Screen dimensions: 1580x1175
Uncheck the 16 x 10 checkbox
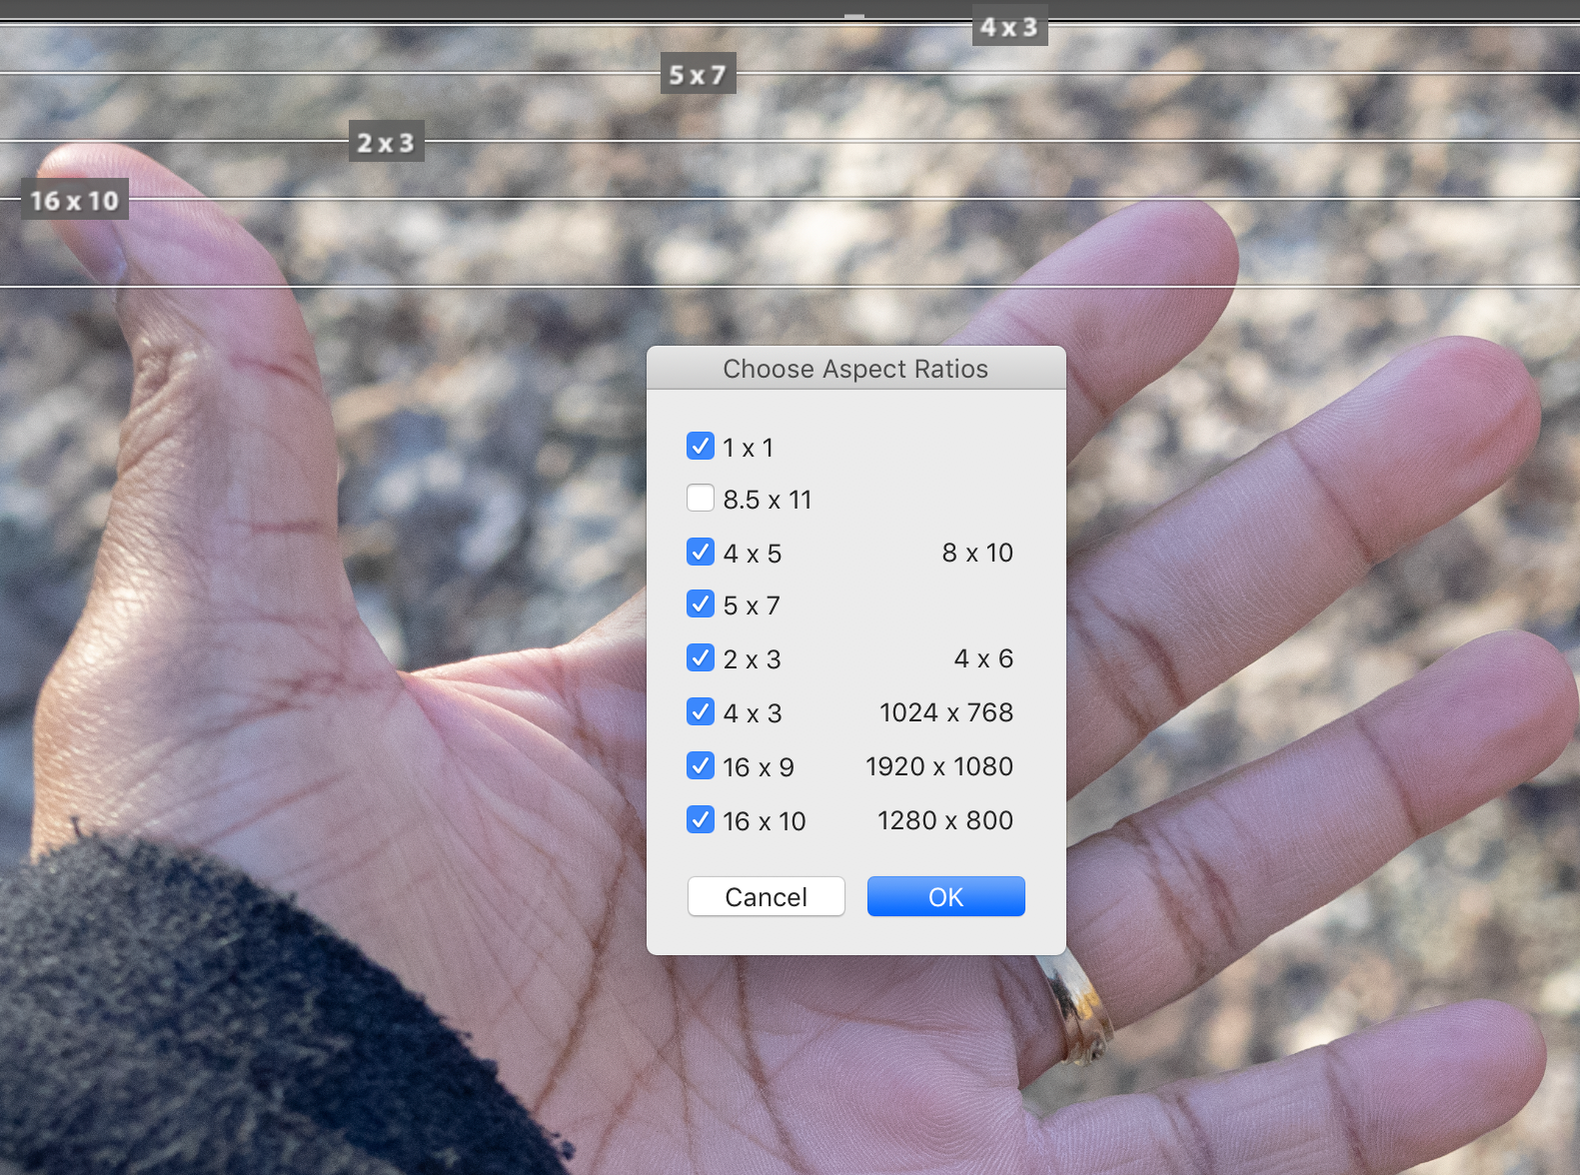[x=700, y=820]
